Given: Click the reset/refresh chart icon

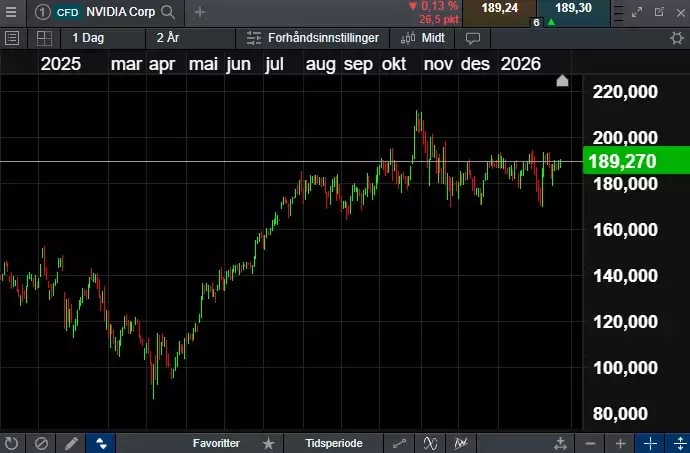Looking at the screenshot, I should click(12, 442).
